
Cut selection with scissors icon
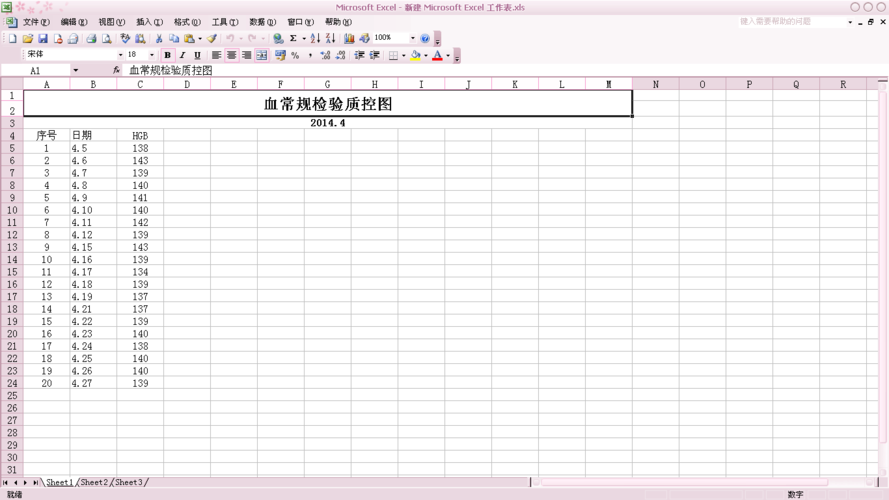point(159,39)
